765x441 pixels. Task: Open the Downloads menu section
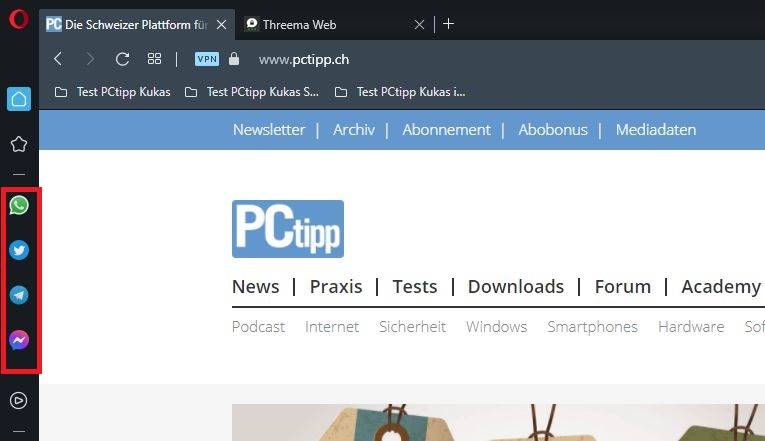[x=516, y=286]
